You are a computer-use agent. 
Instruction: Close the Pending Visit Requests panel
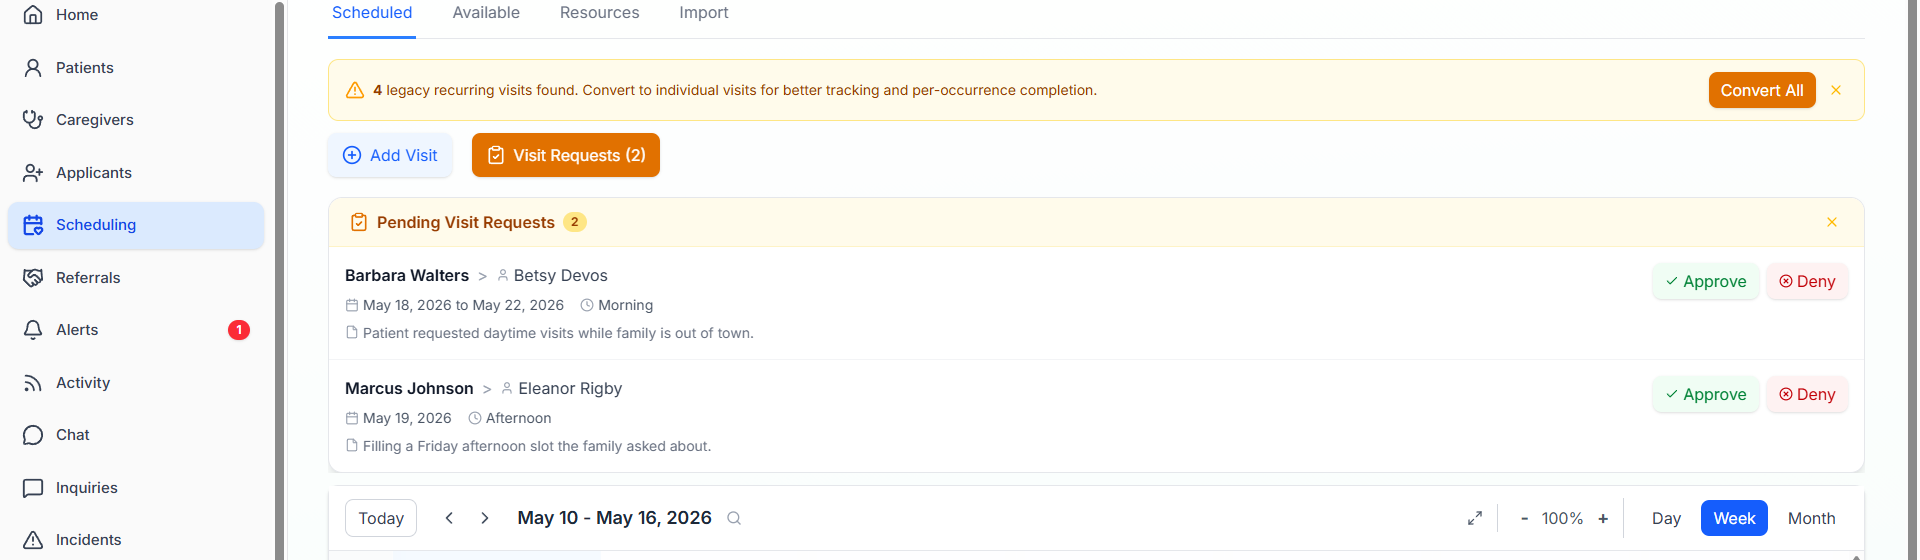tap(1832, 222)
